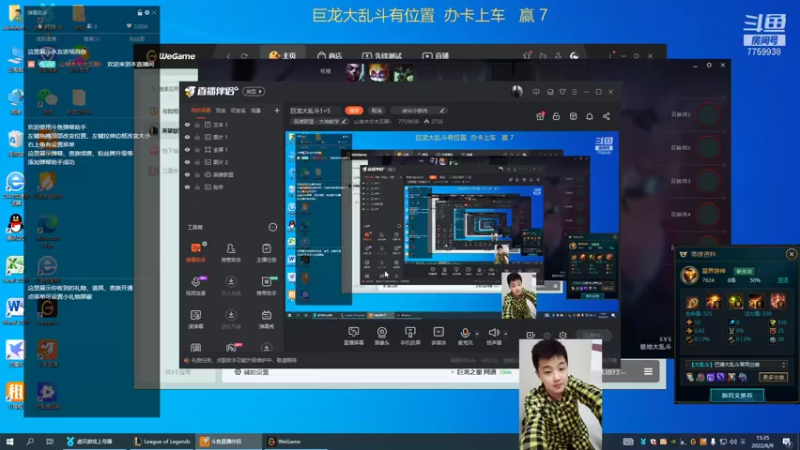Open WeGame 主页 tab

coord(283,56)
